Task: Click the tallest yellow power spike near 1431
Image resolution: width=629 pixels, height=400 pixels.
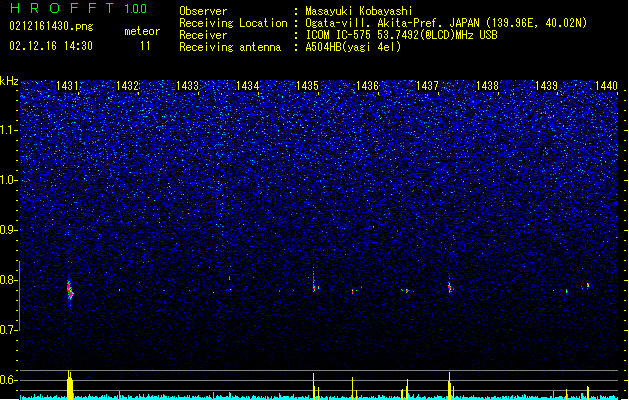Action: (x=70, y=385)
